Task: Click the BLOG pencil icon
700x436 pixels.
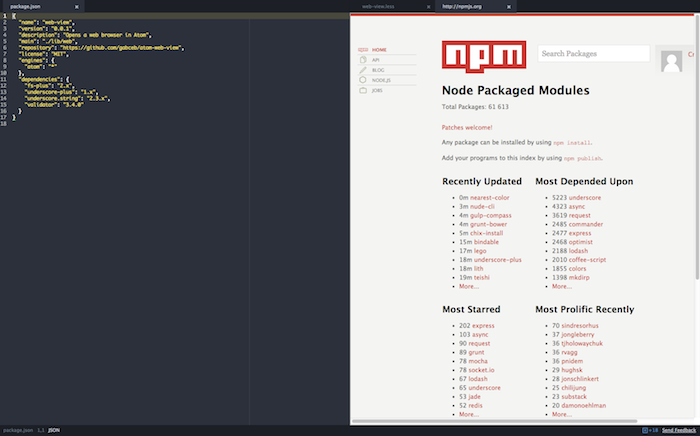Action: pos(363,70)
